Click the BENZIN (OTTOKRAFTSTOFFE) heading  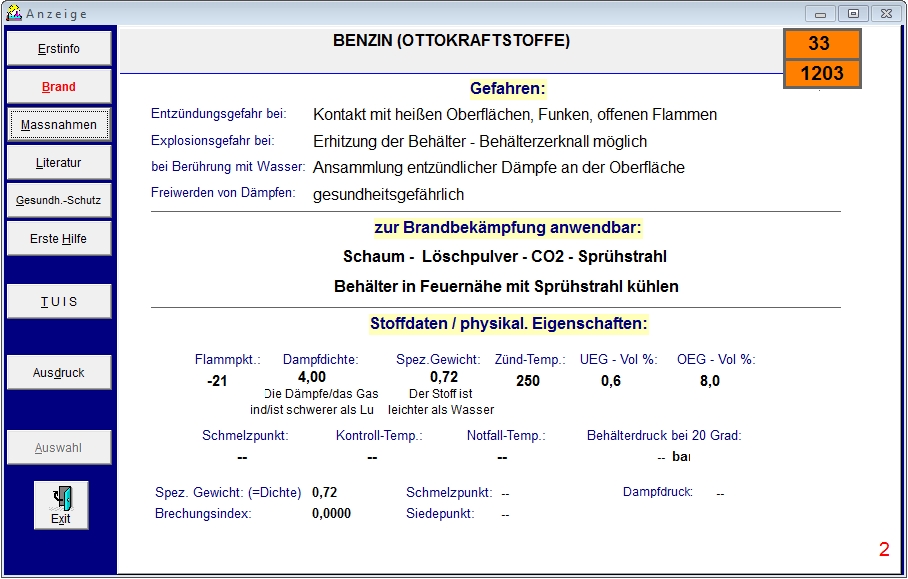451,41
